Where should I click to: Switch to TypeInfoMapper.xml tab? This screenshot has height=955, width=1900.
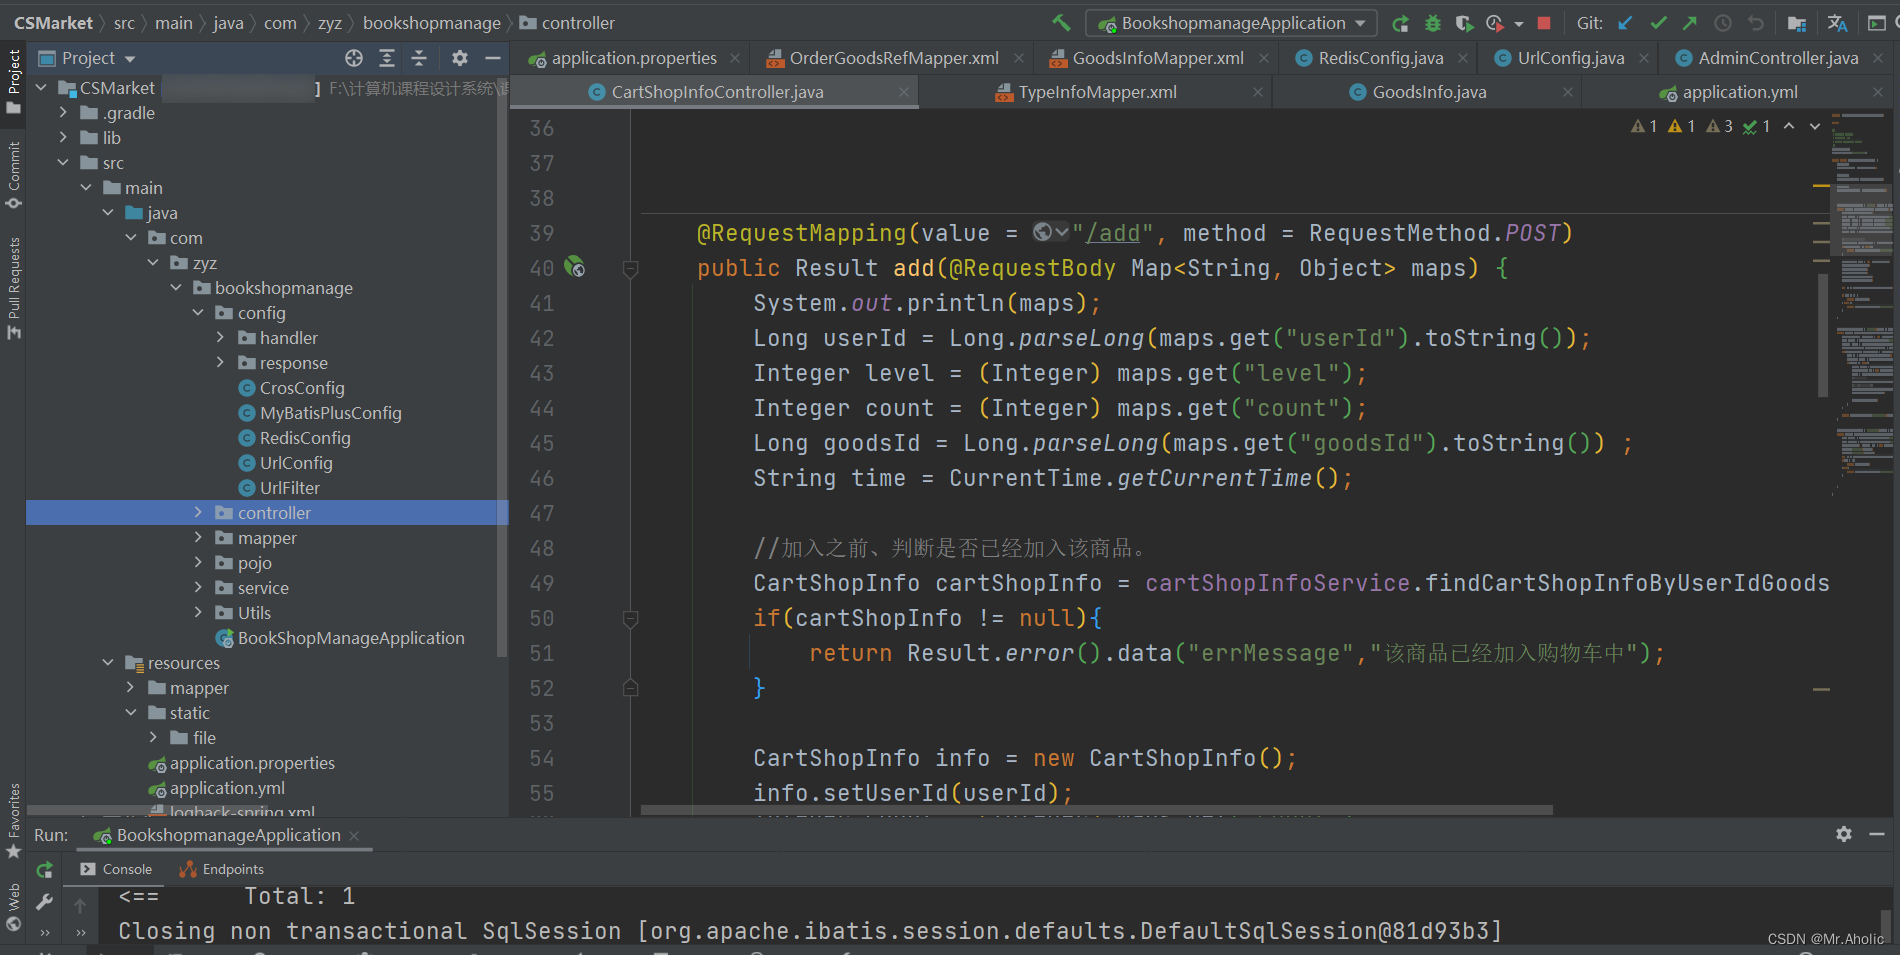[x=1097, y=92]
